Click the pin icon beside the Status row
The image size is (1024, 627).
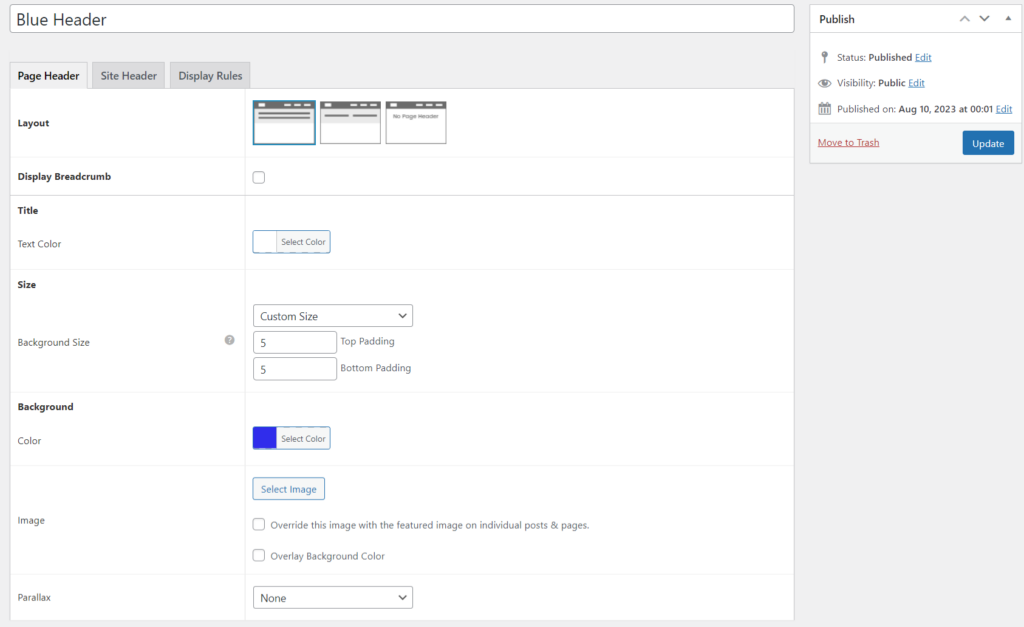(x=825, y=57)
